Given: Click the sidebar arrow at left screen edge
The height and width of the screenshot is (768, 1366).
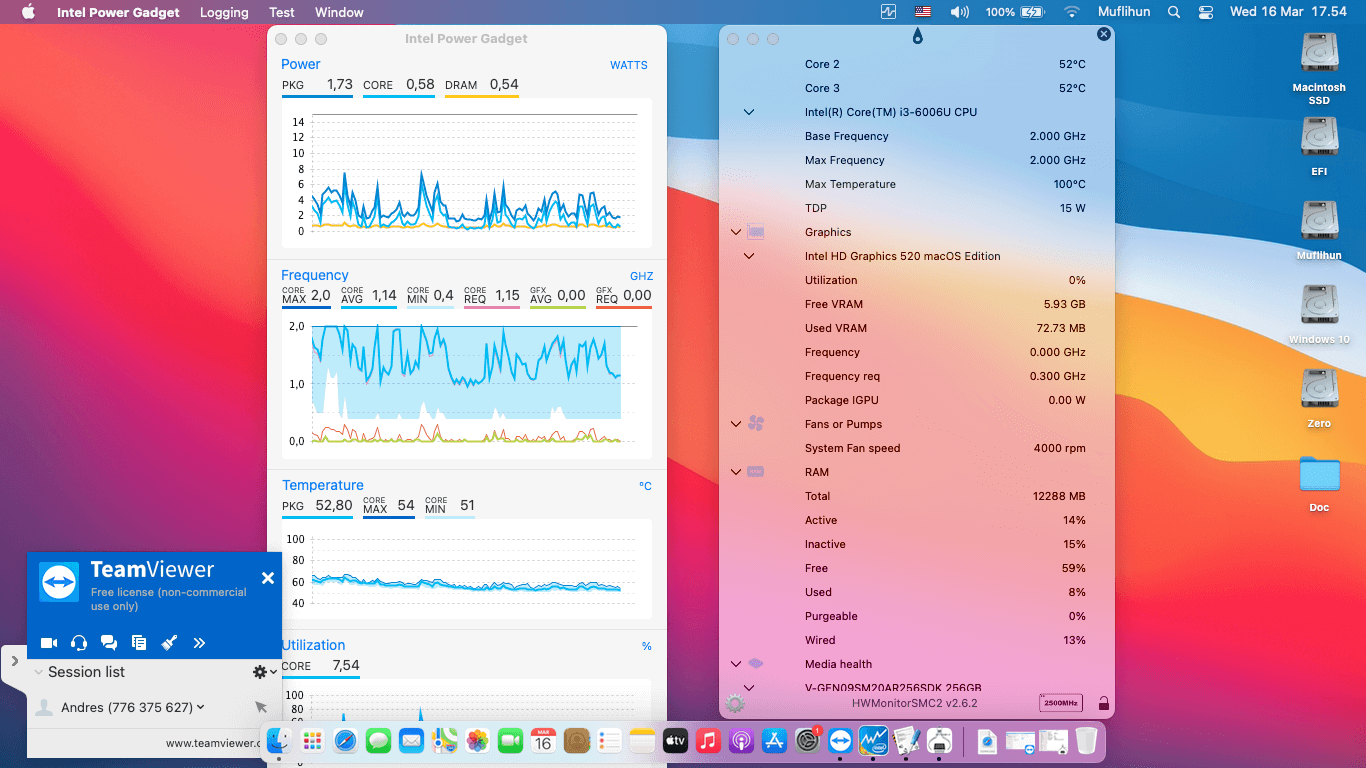Looking at the screenshot, I should coord(14,660).
